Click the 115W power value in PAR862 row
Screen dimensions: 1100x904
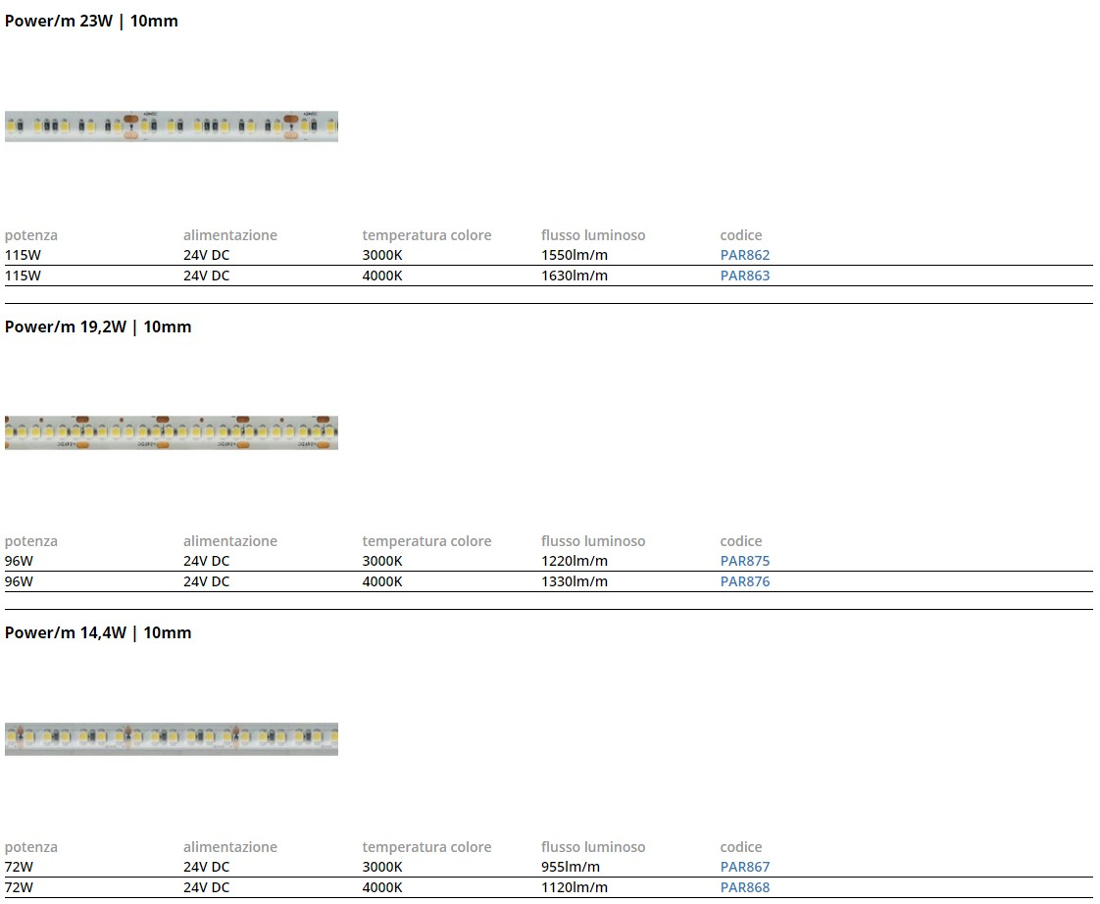(x=23, y=255)
